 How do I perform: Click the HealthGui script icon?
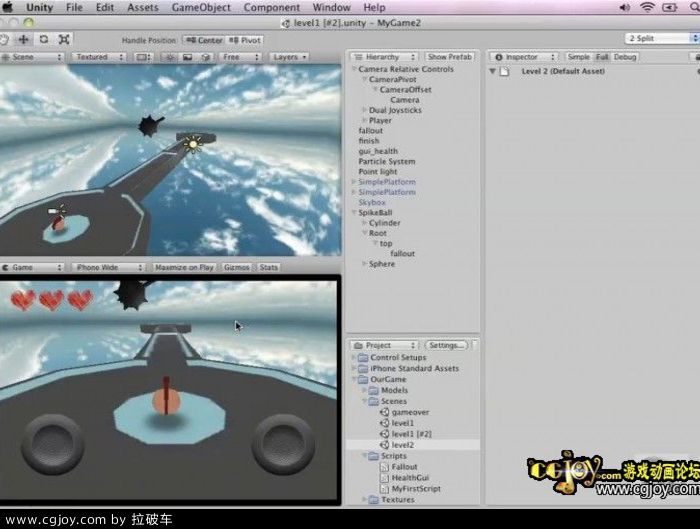384,477
